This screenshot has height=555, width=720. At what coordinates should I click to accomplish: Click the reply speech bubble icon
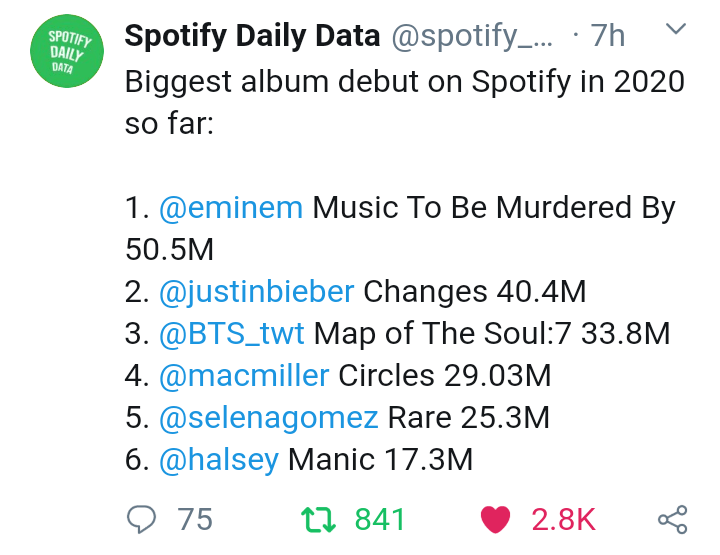140,519
